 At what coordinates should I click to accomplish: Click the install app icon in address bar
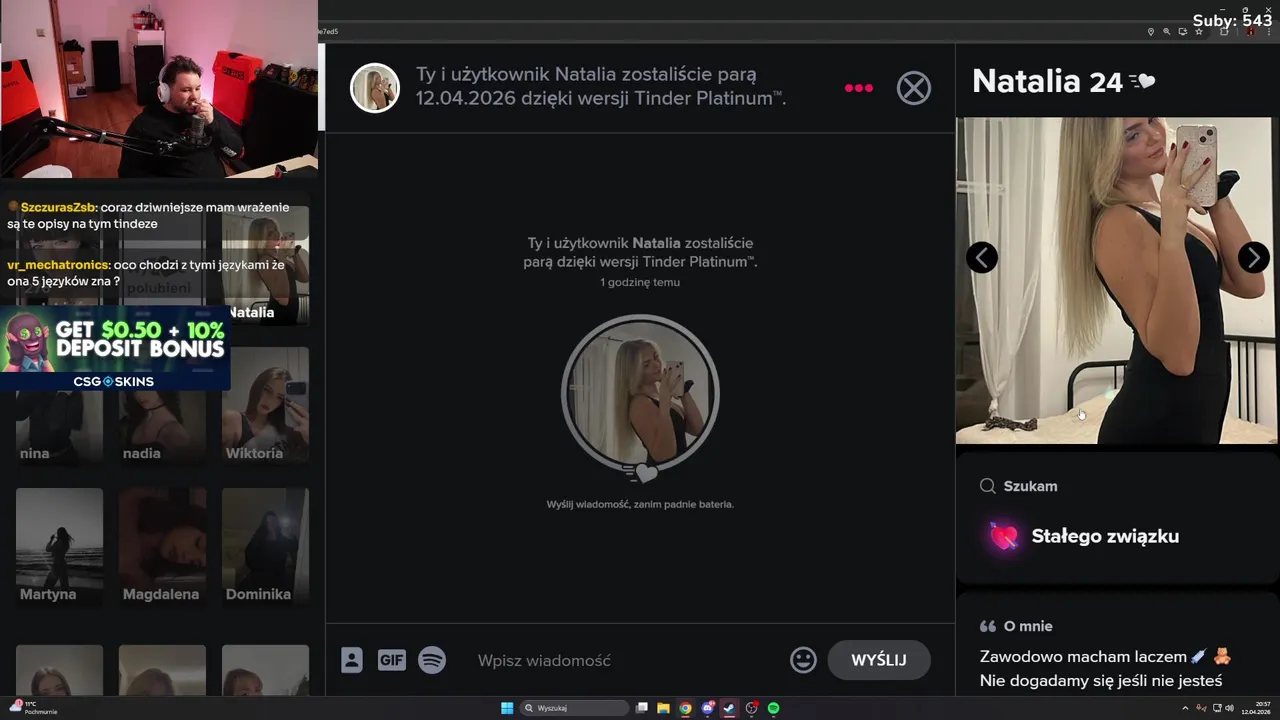1182,32
